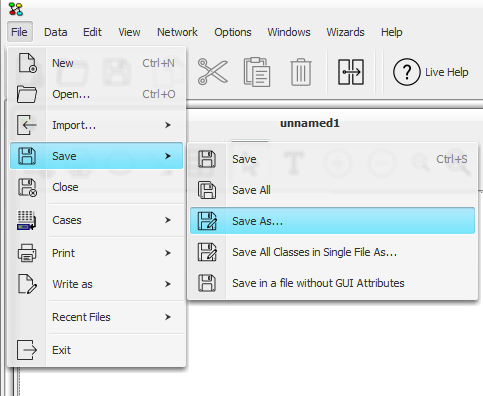
Task: Expand the Cases submenu arrow
Action: 168,220
